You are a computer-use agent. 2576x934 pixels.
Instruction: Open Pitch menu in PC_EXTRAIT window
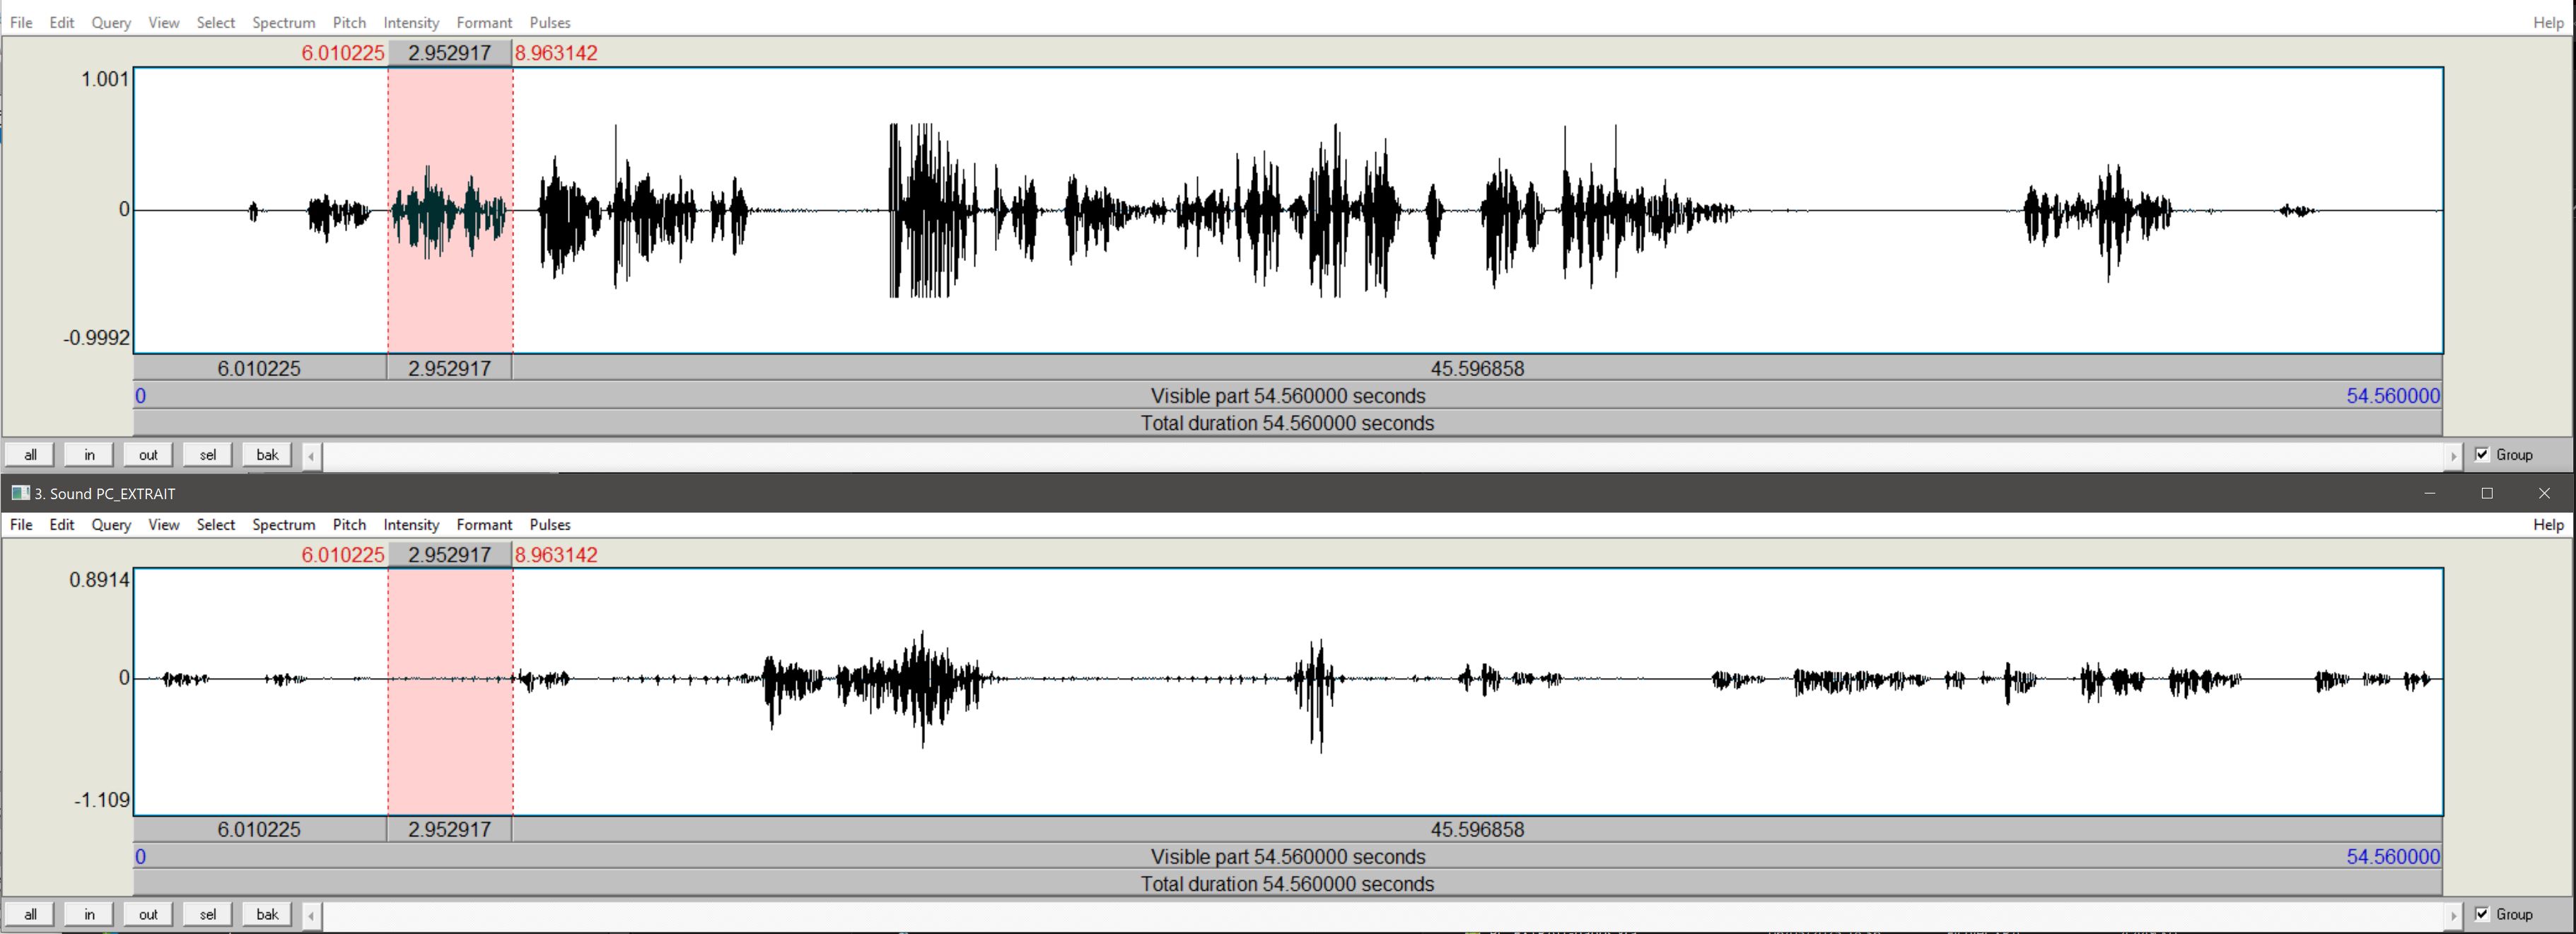[349, 524]
